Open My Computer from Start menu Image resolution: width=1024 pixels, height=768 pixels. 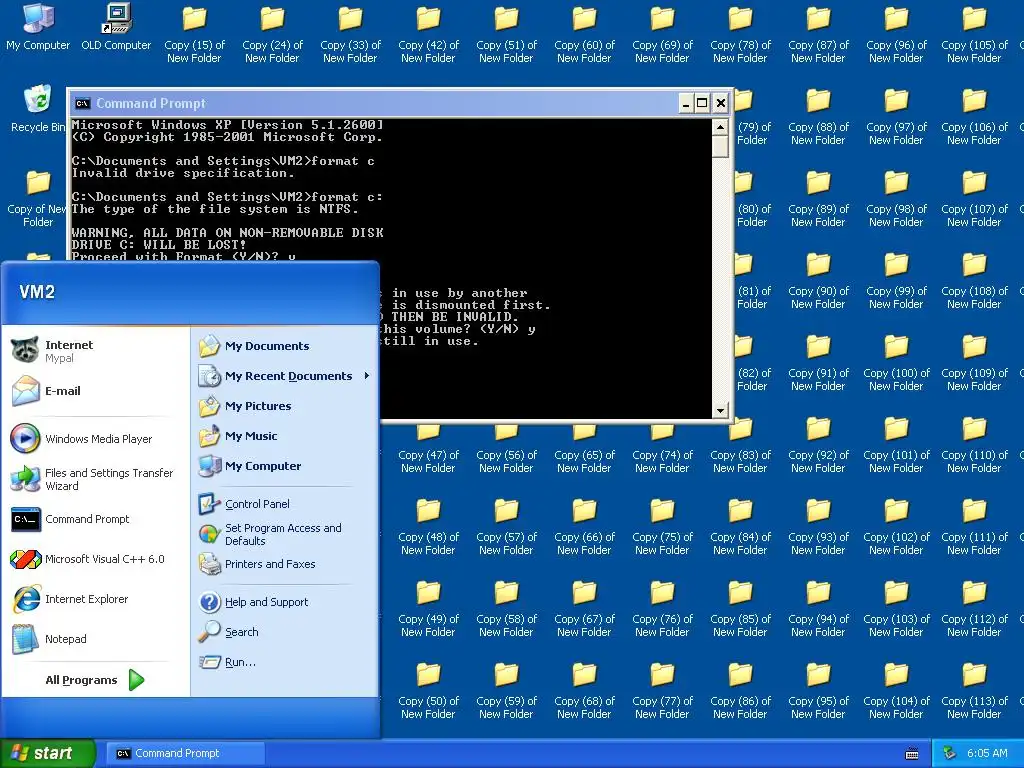[x=284, y=466]
